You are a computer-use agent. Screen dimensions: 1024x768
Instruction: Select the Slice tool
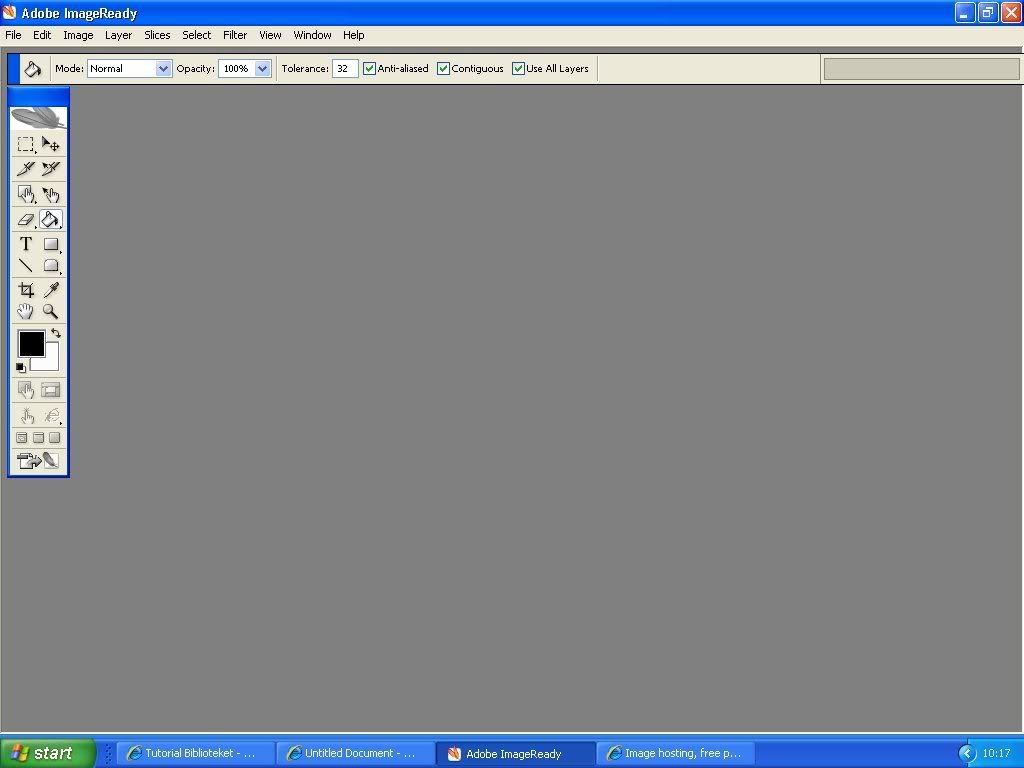point(25,168)
